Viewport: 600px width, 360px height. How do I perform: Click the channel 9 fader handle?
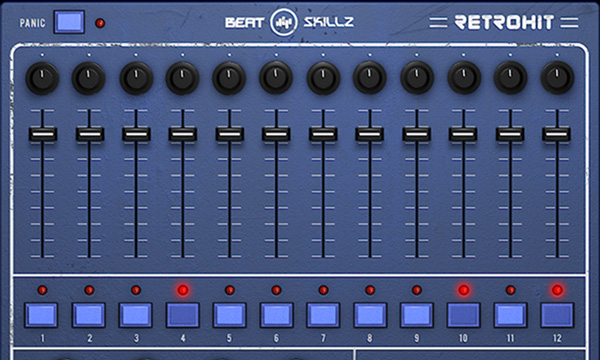point(417,134)
